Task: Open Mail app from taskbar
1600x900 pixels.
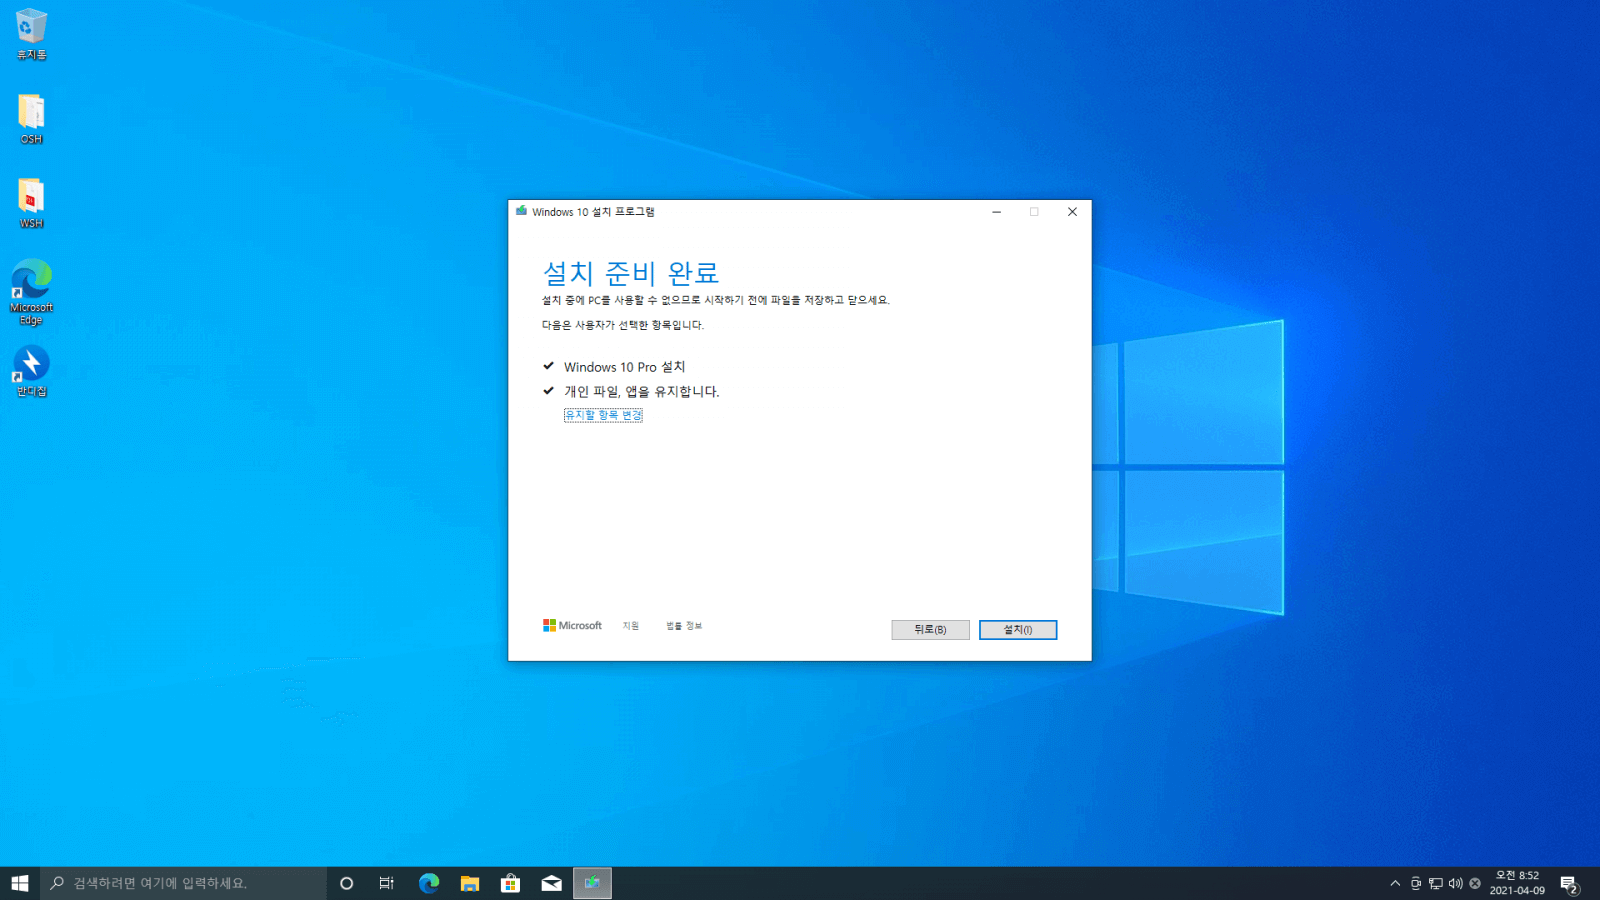Action: 552,883
